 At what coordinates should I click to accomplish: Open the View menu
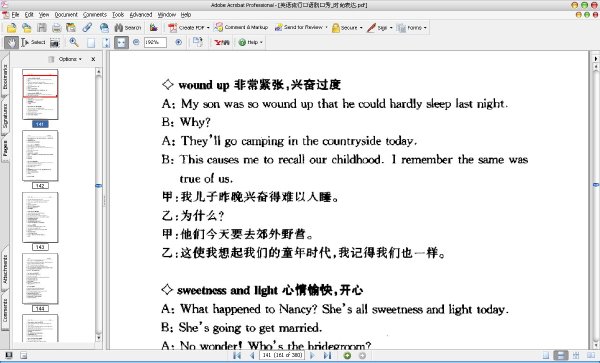click(x=44, y=15)
